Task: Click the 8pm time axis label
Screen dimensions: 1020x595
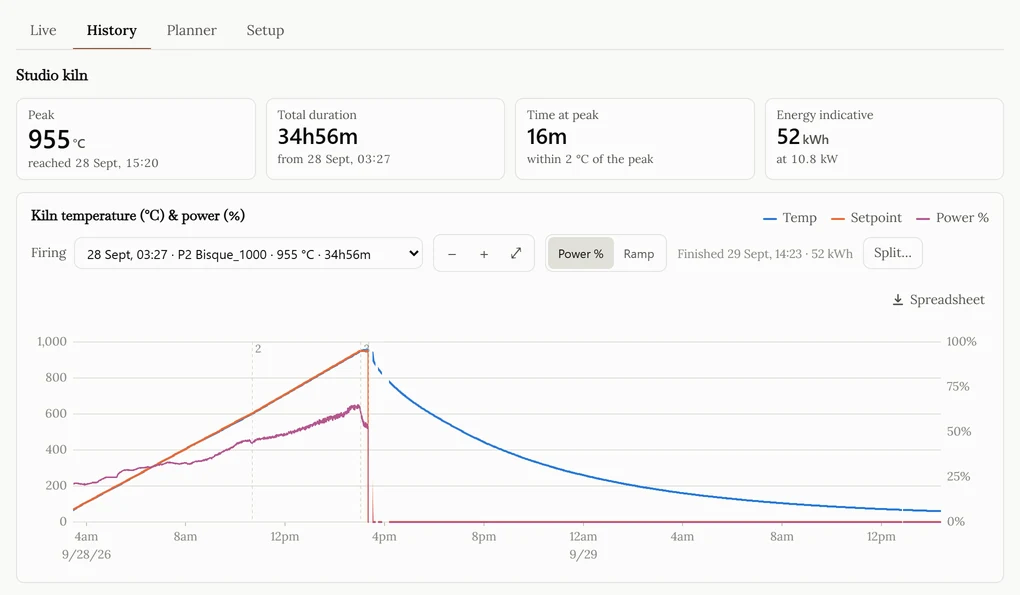Action: pyautogui.click(x=483, y=537)
